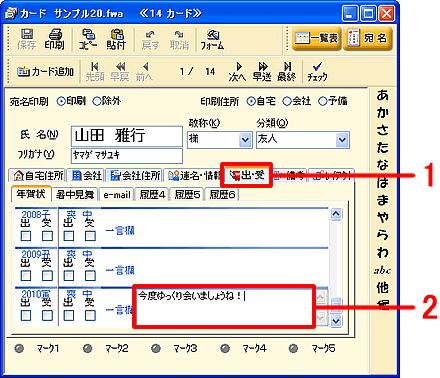440x378 pixels.
Task: Check the 2010寅 受 checkbox
Action: pyautogui.click(x=47, y=315)
